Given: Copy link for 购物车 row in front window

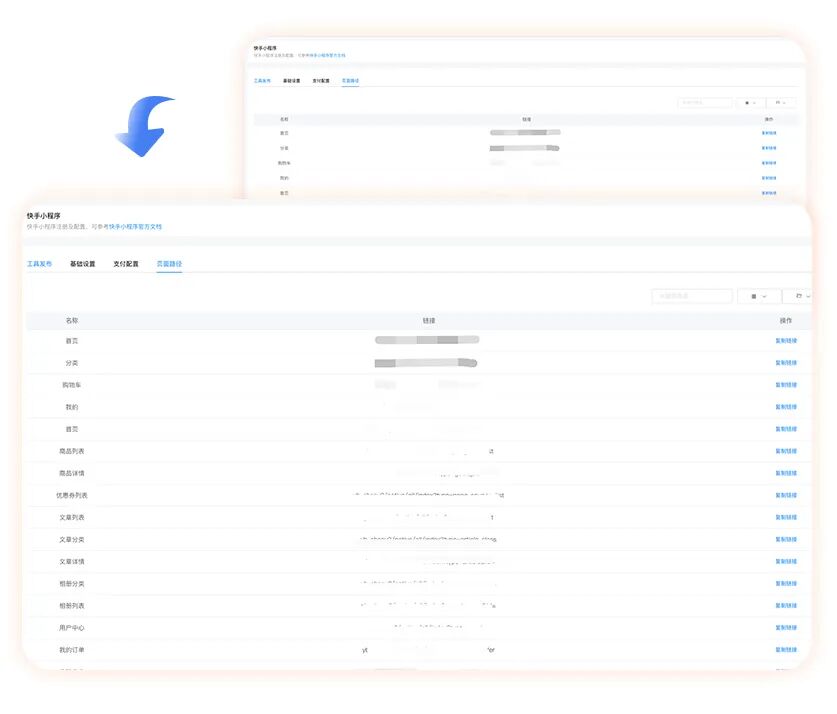Looking at the screenshot, I should [786, 385].
